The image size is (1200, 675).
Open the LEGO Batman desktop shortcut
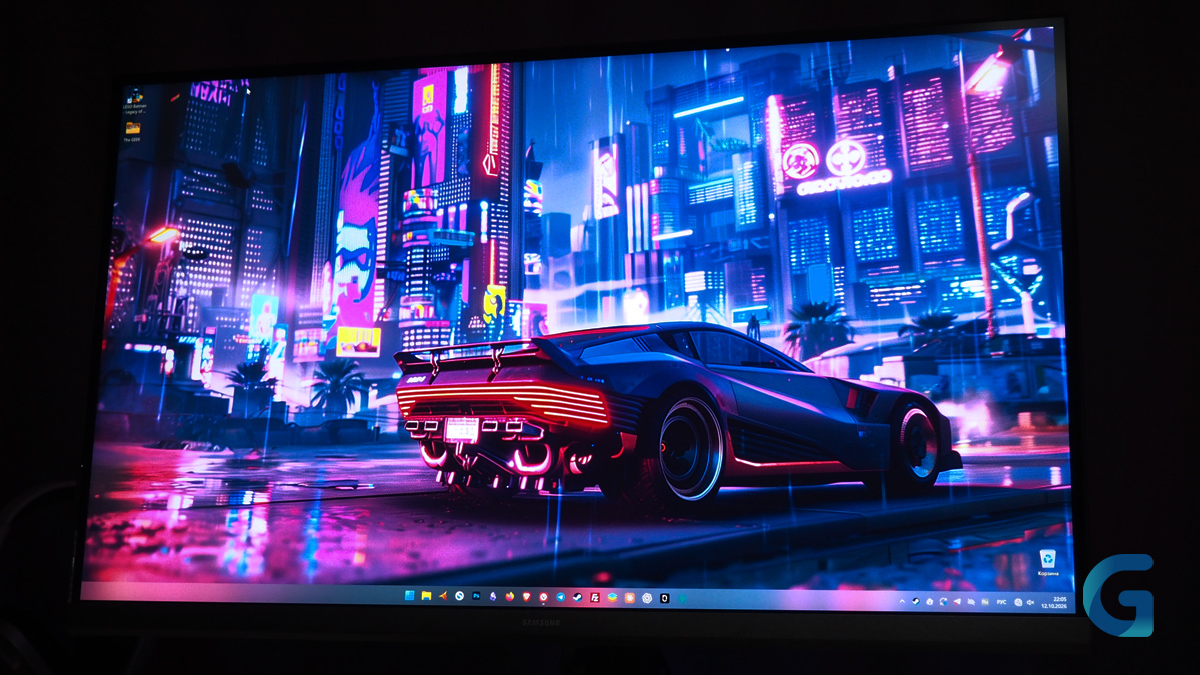tap(133, 100)
